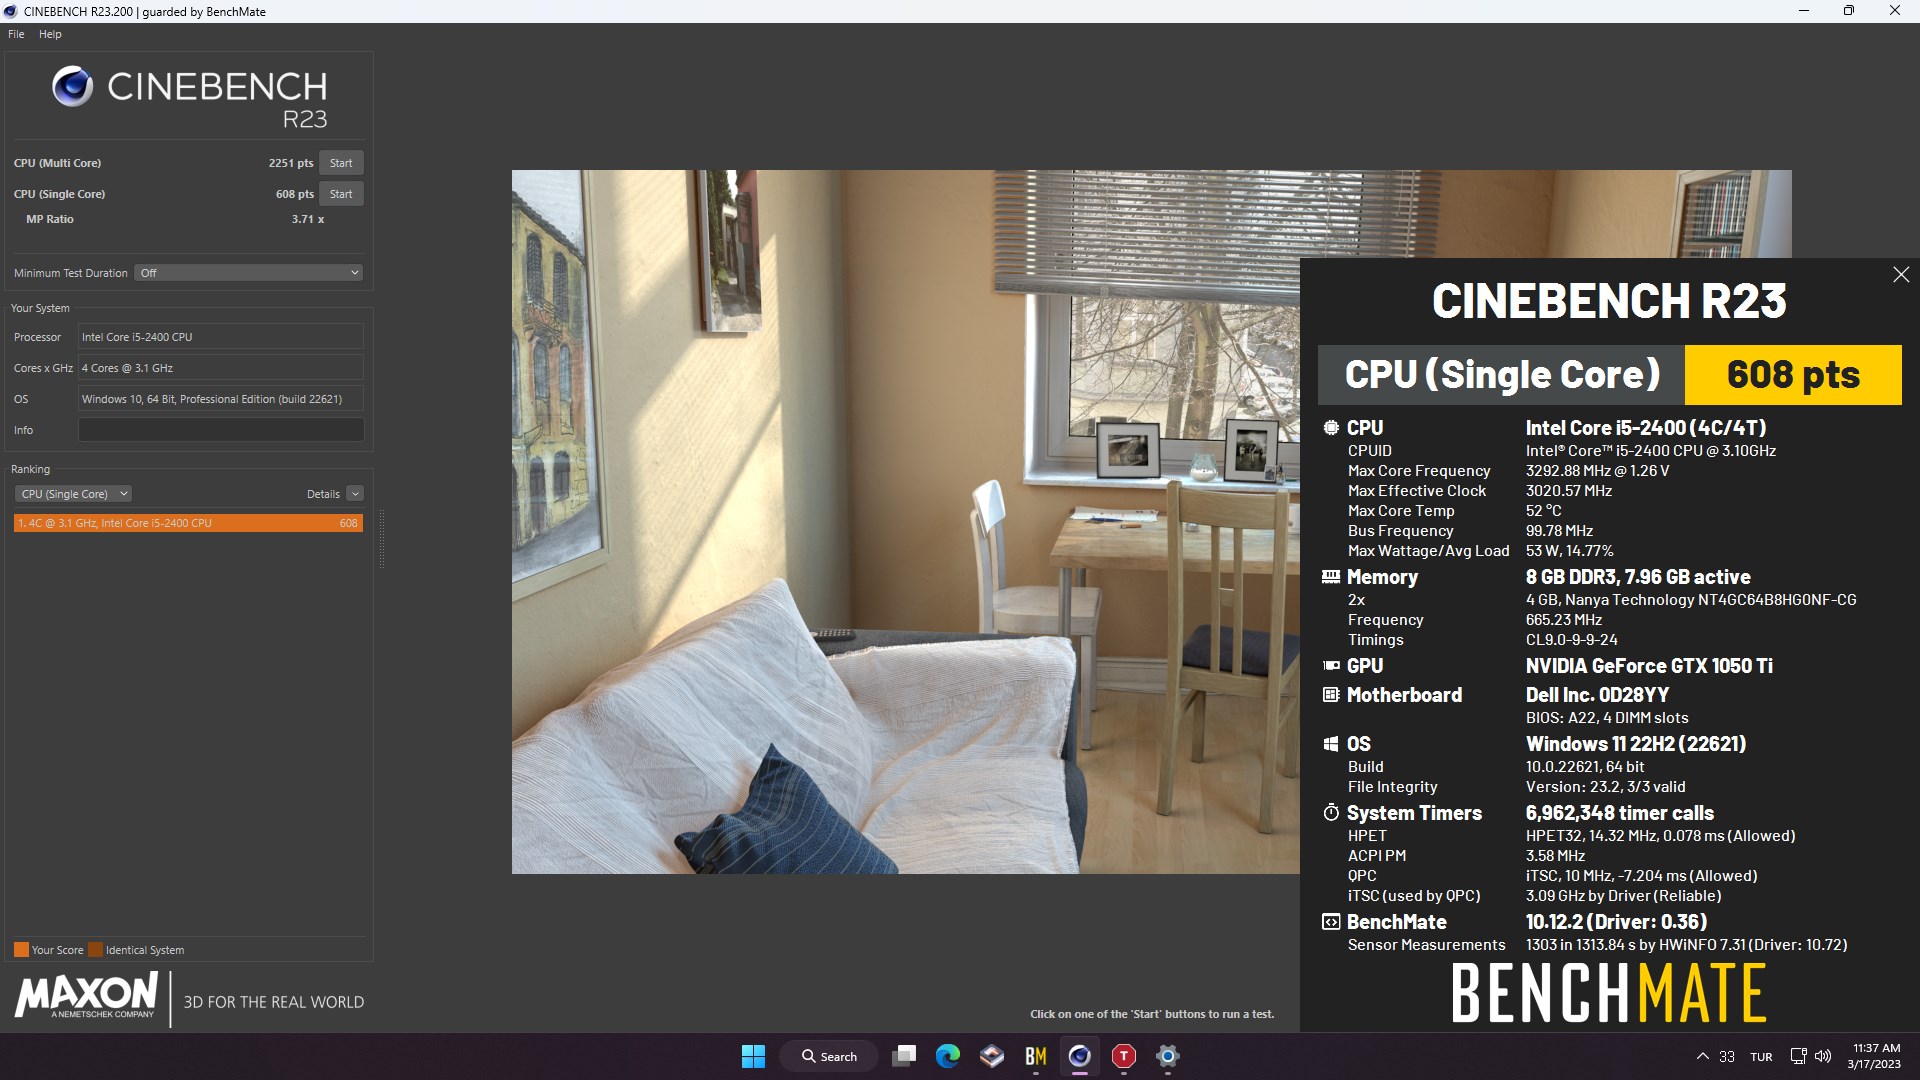Open the ranking CPU (Single Core) dropdown
Image resolution: width=1920 pixels, height=1080 pixels.
[x=73, y=494]
